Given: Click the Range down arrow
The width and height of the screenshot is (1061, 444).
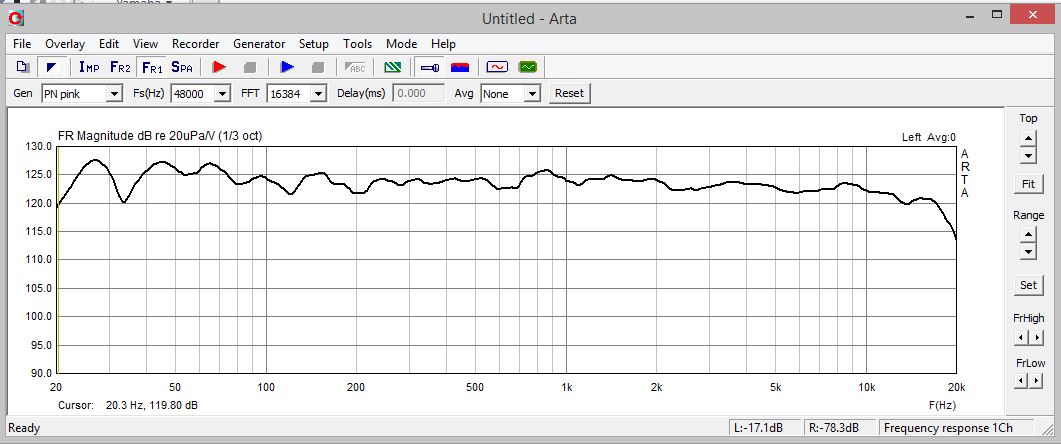Looking at the screenshot, I should (x=1028, y=252).
